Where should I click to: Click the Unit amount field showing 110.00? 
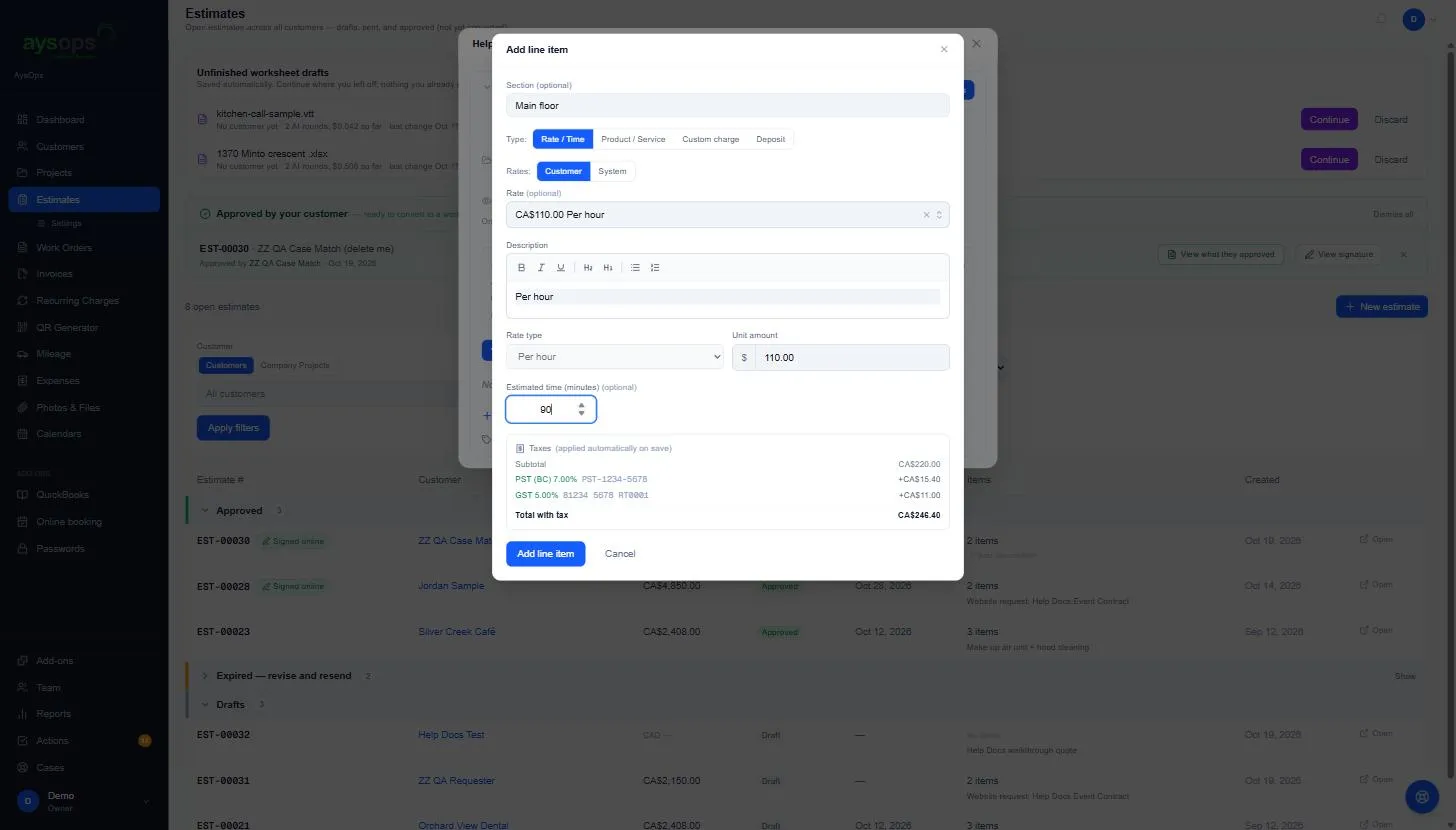852,357
